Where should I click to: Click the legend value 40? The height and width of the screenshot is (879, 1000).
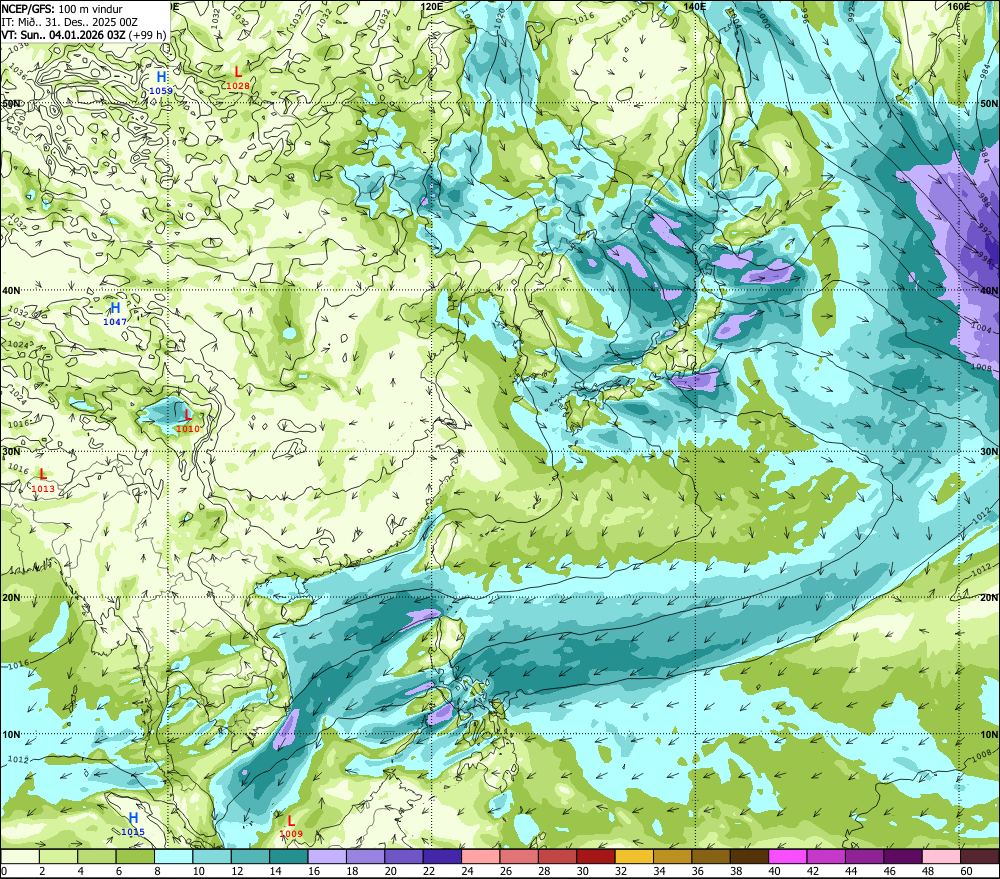point(774,871)
